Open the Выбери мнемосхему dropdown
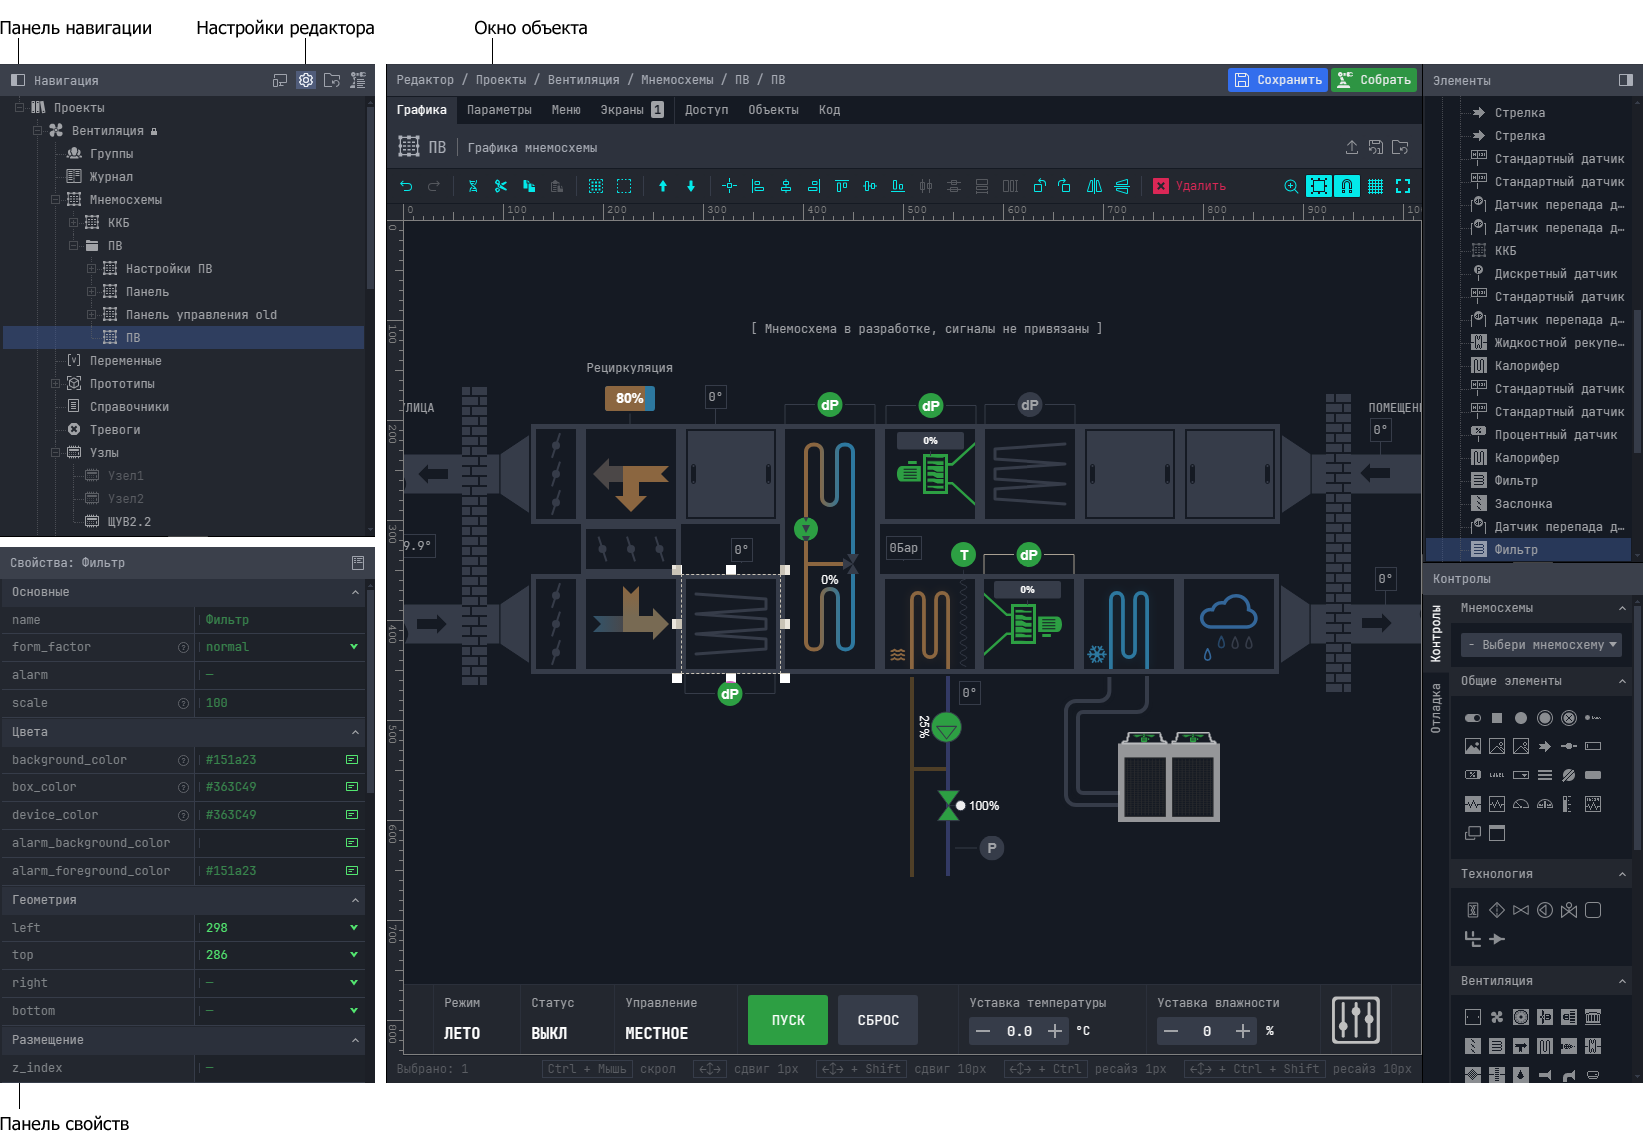This screenshot has width=1643, height=1147. click(x=1540, y=645)
